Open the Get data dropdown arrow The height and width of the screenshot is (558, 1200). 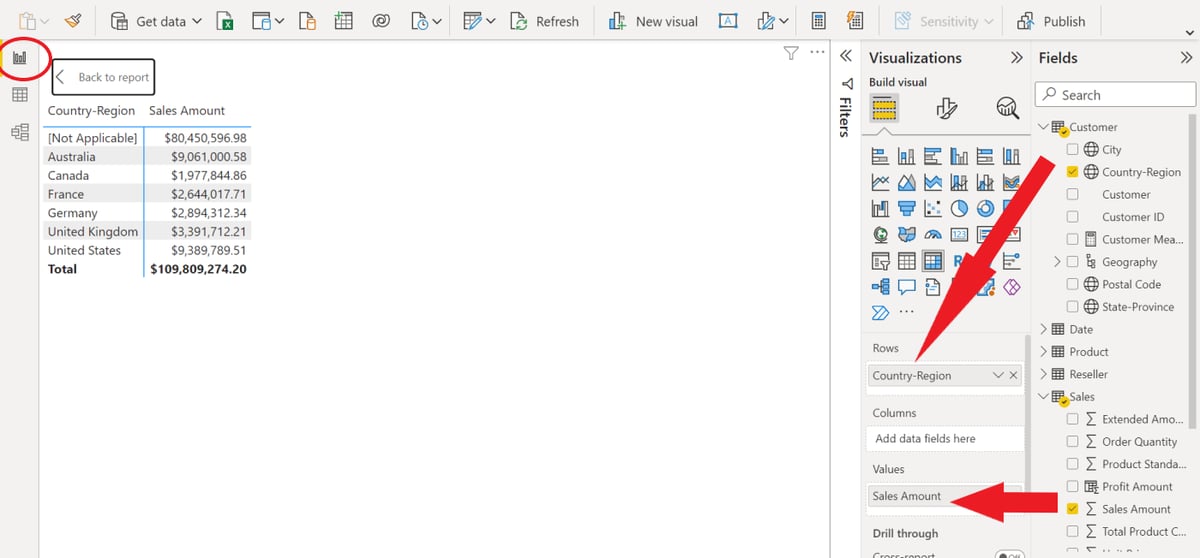pyautogui.click(x=196, y=21)
